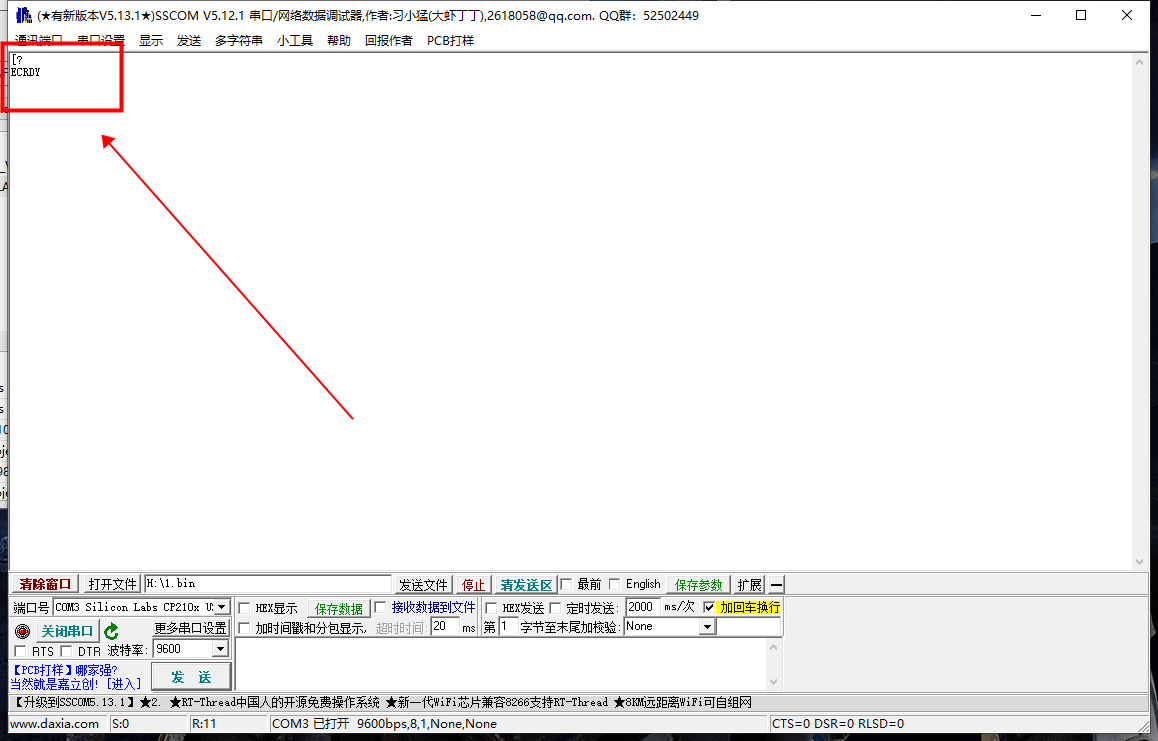Click the port status circle icon
The width and height of the screenshot is (1158, 741).
coord(21,630)
